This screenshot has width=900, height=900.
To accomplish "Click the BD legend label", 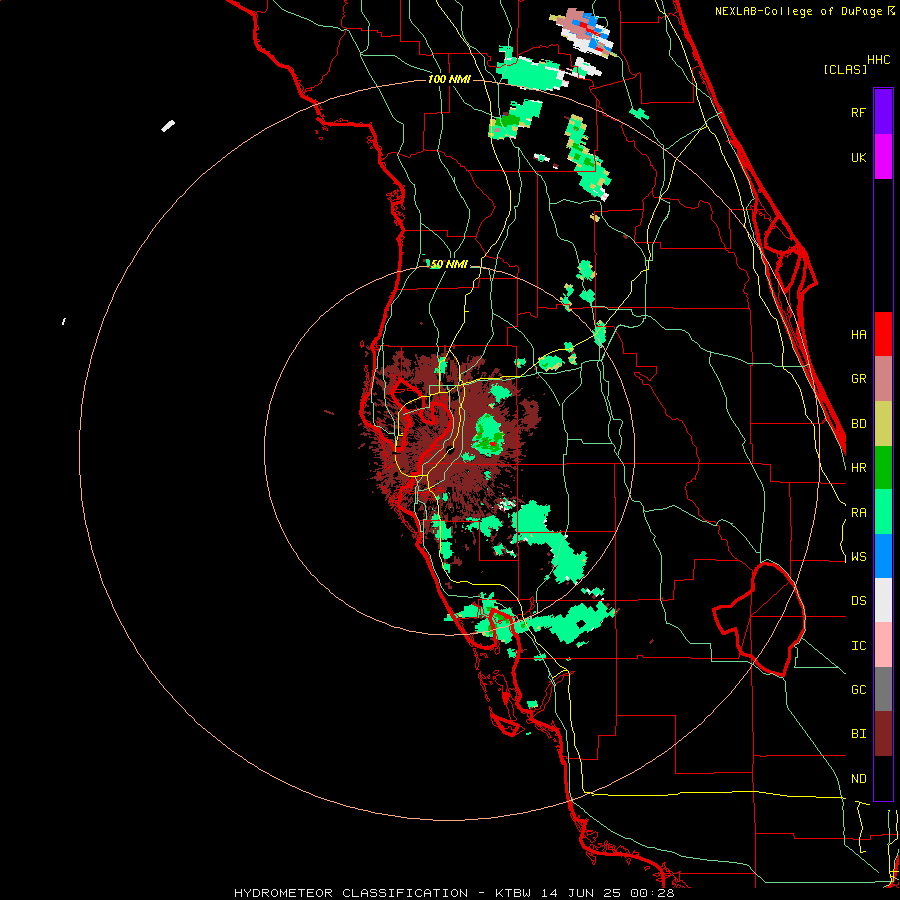I will [858, 424].
